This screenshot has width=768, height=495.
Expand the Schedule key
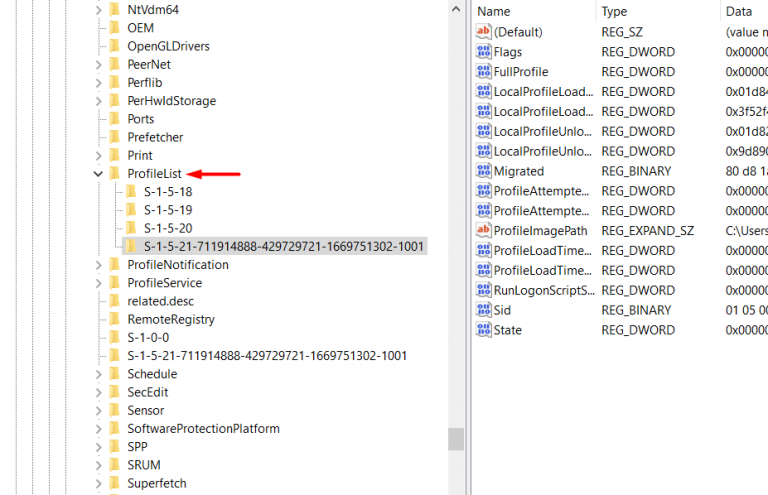pos(98,374)
